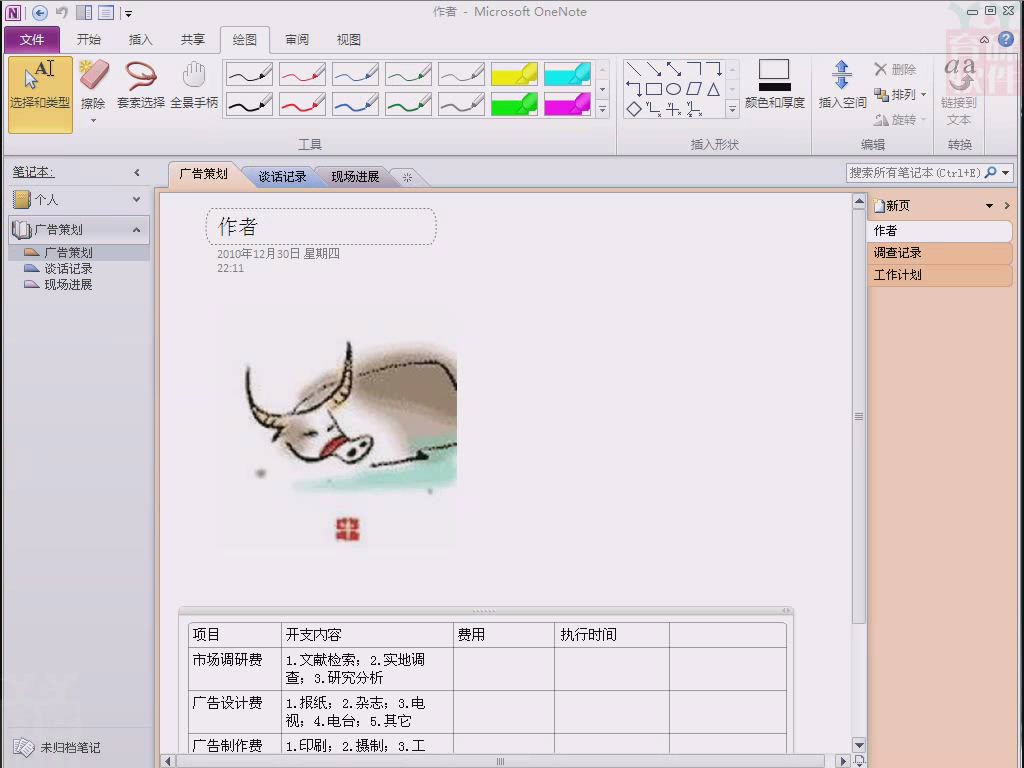Click the search all notebooks field
Image resolution: width=1024 pixels, height=768 pixels.
[914, 172]
